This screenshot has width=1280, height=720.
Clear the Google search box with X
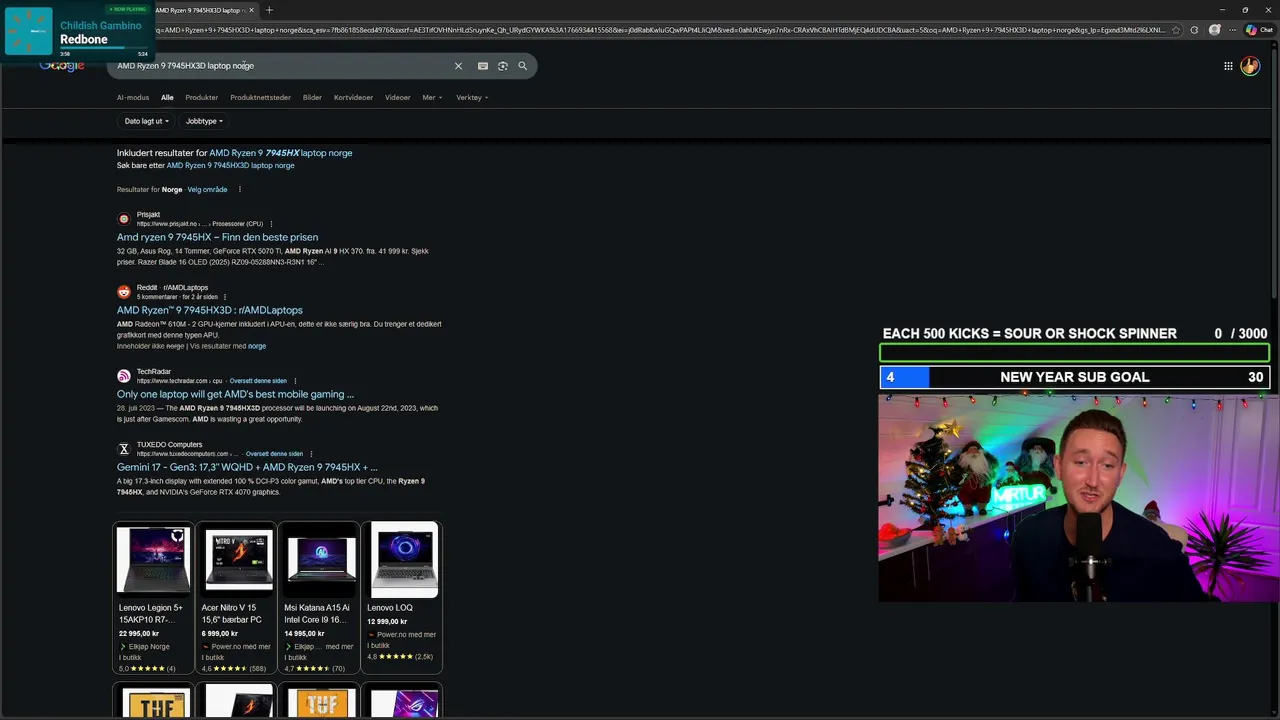pos(458,66)
